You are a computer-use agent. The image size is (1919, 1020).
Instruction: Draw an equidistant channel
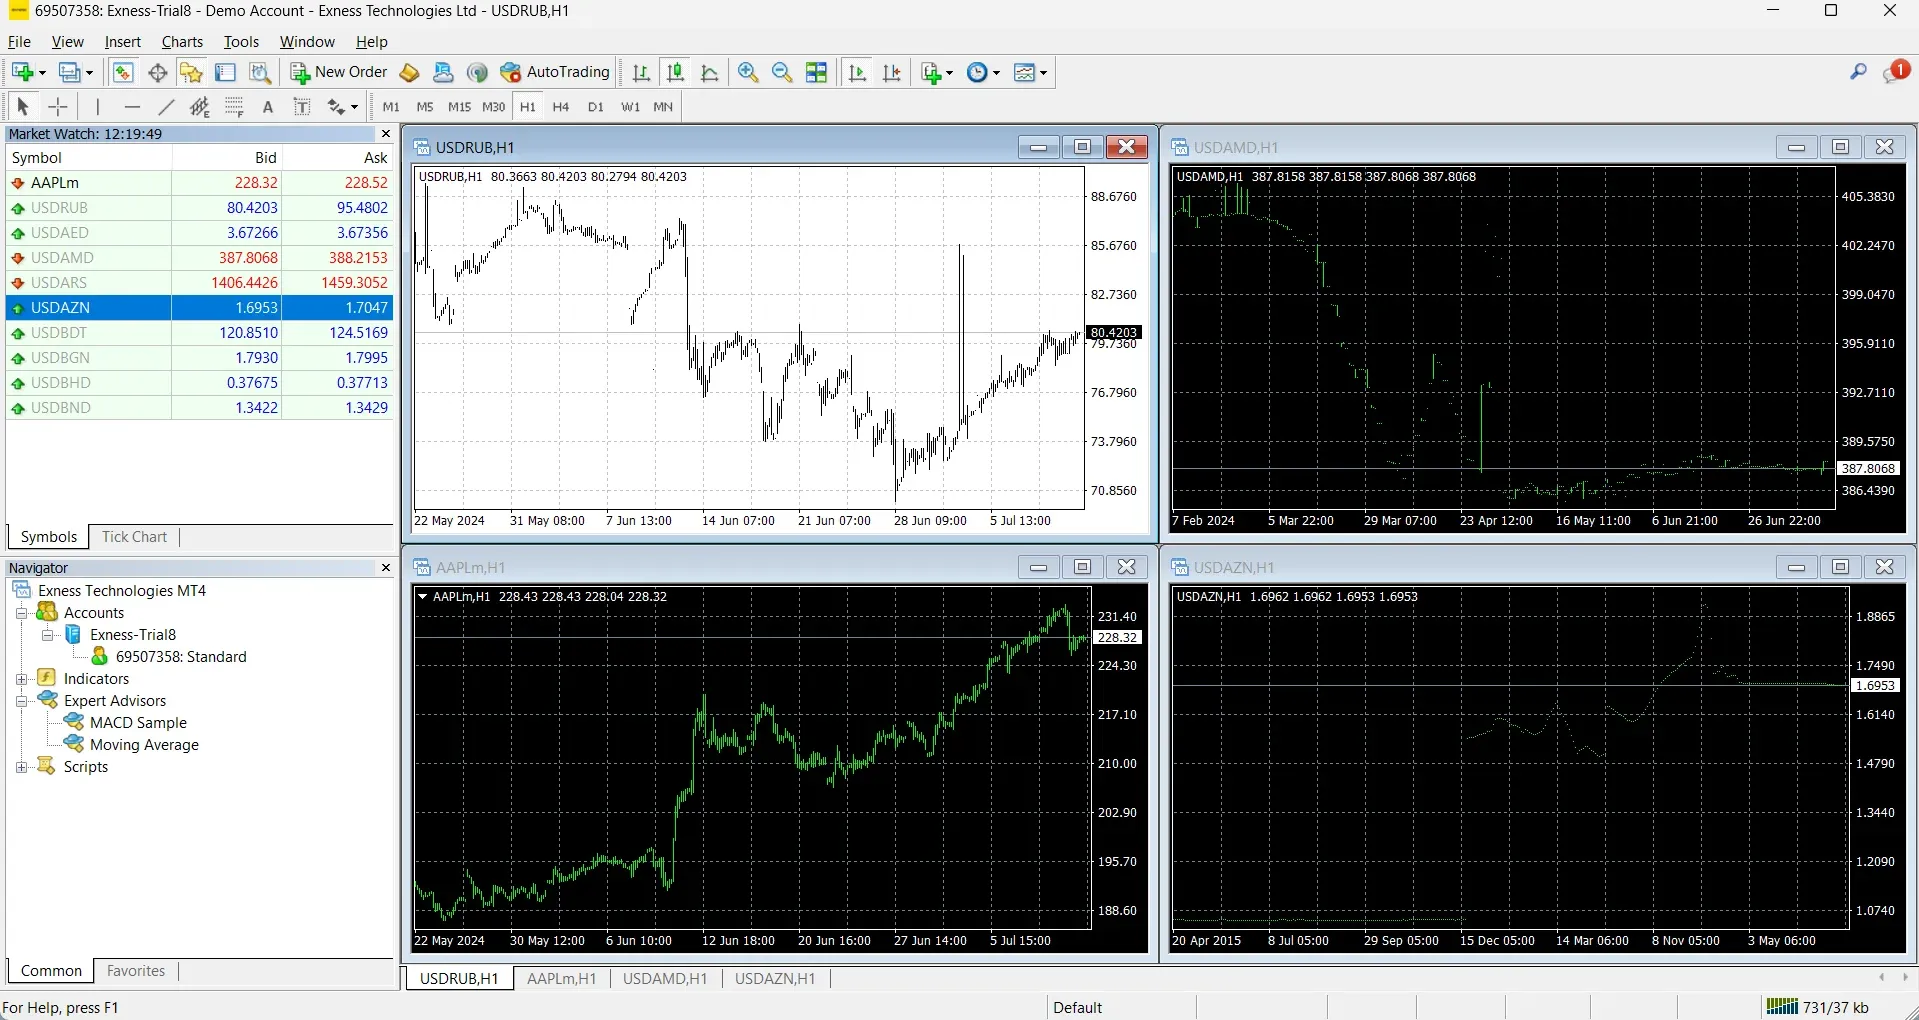[200, 107]
